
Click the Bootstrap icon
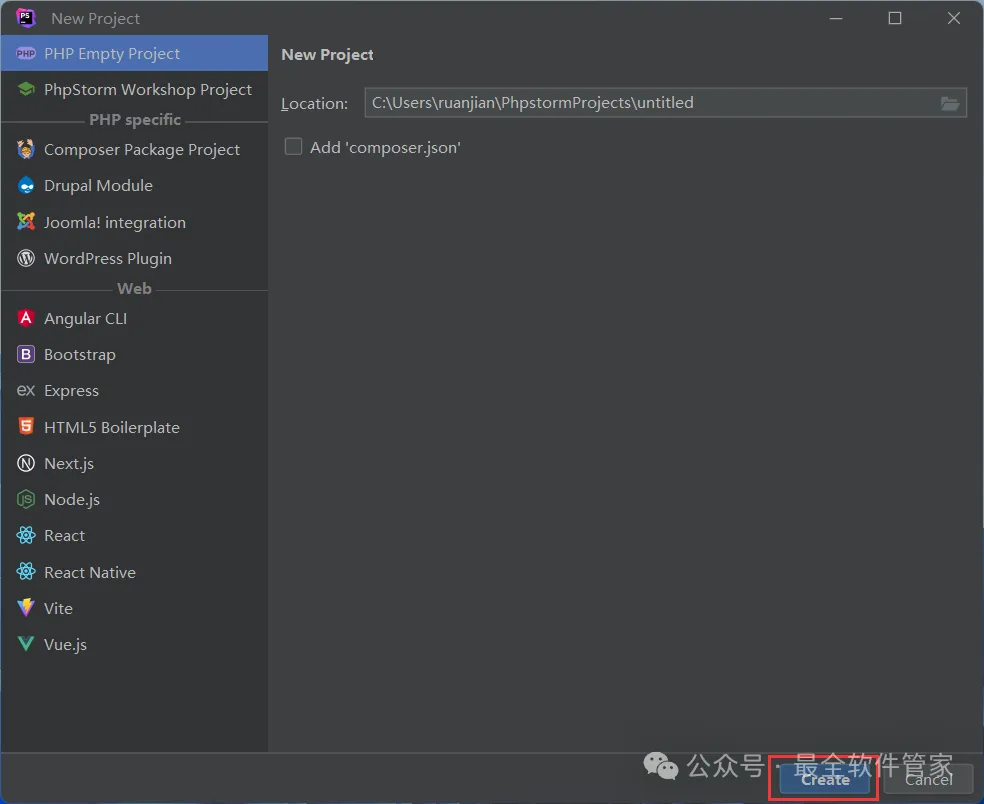pos(26,355)
